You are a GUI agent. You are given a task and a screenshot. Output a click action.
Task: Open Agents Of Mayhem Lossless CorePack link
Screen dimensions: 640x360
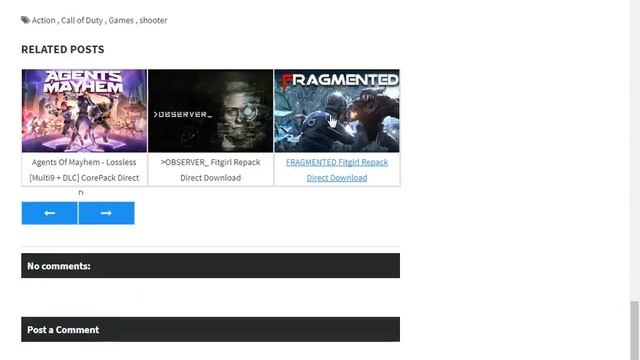84,170
